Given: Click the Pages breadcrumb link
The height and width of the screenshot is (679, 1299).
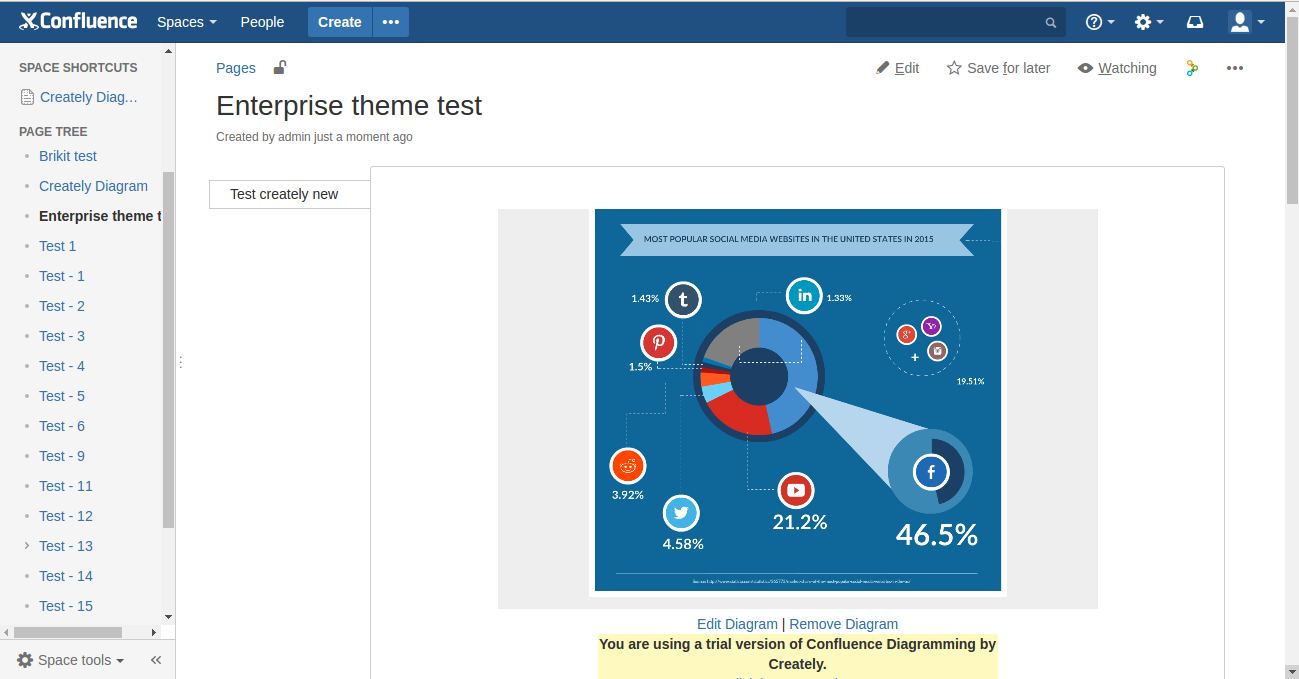Looking at the screenshot, I should click(x=236, y=68).
